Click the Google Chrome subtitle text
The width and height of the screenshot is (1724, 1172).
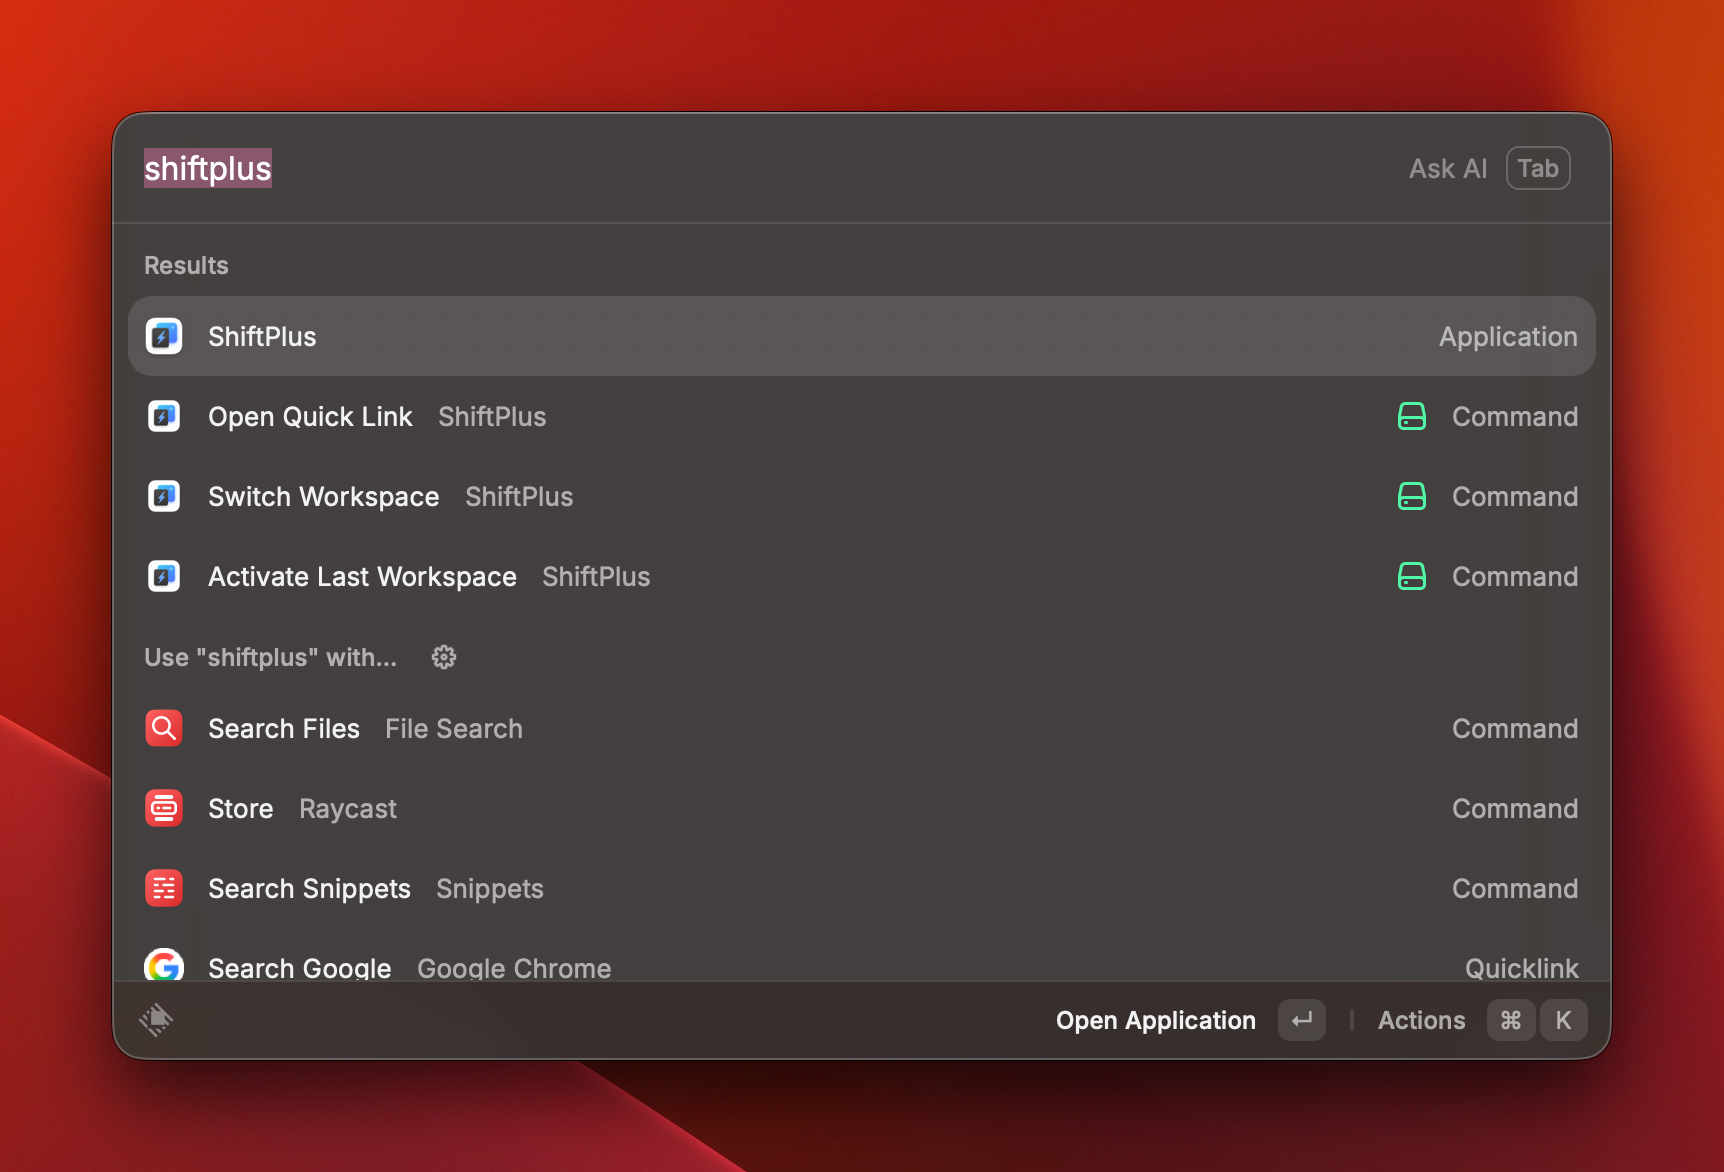[x=514, y=968]
